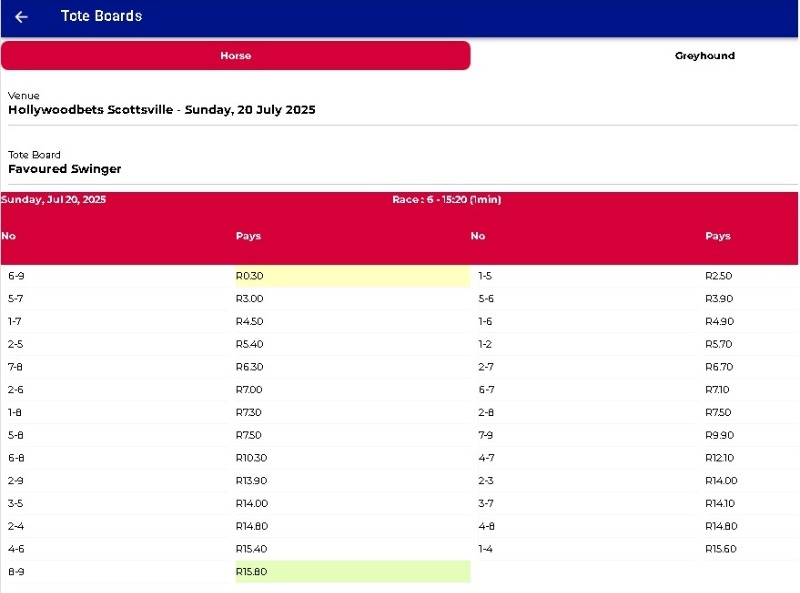
Task: Choose the 1-4 combination entry
Action: pyautogui.click(x=486, y=548)
